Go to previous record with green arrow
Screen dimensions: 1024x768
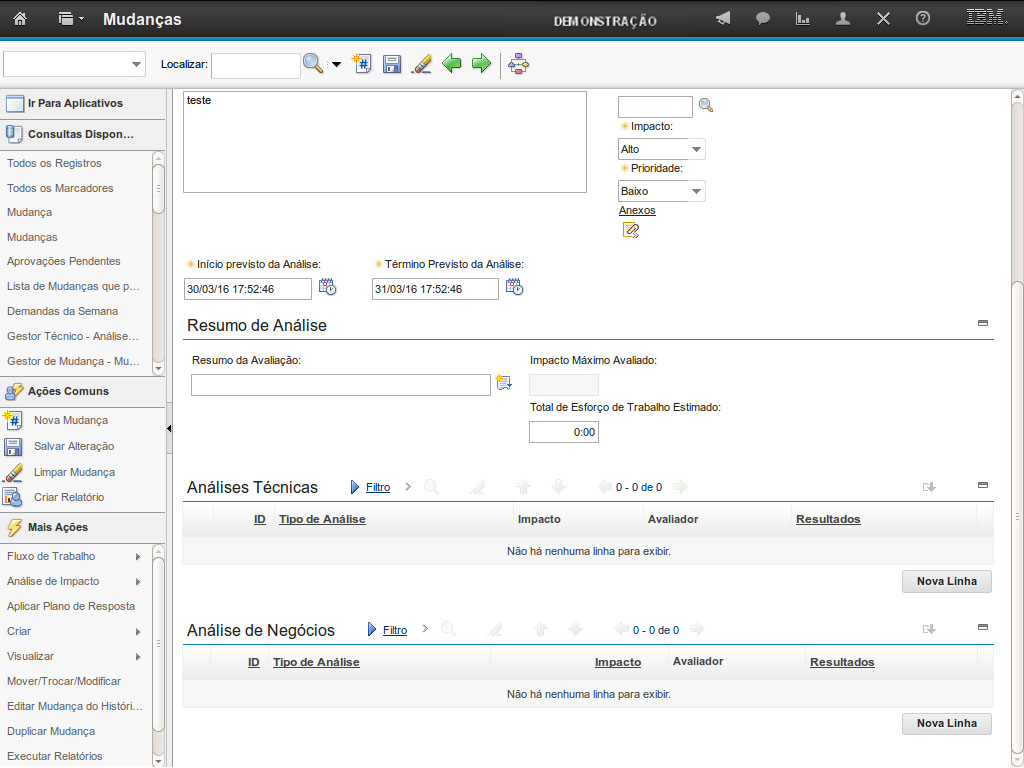pos(452,64)
